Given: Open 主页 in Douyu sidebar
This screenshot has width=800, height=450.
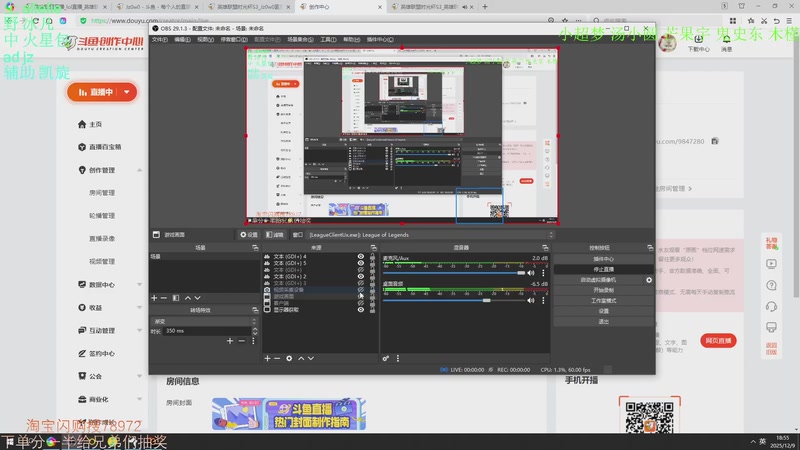Looking at the screenshot, I should coord(95,124).
